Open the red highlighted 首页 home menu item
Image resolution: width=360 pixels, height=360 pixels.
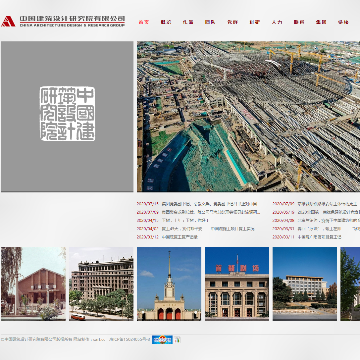[x=144, y=22]
